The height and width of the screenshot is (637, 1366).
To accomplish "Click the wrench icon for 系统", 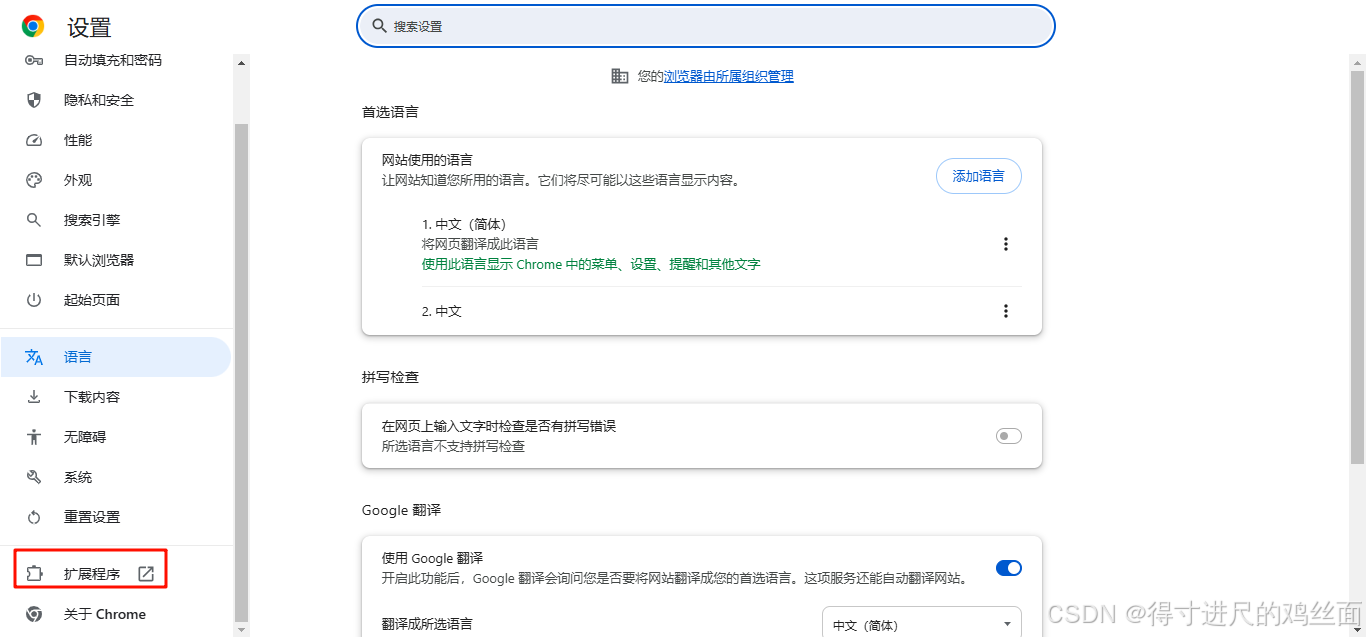I will point(34,477).
